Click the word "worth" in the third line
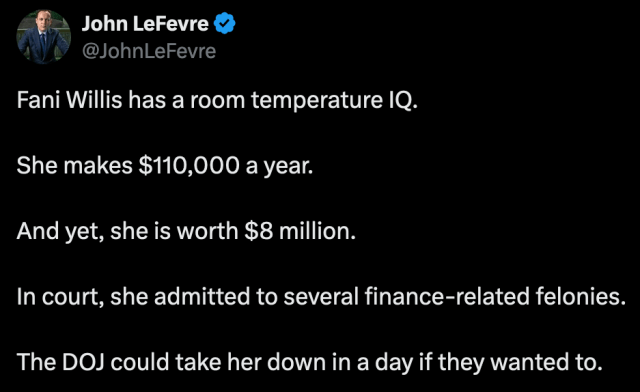Viewport: 640px width, 392px height. point(207,231)
